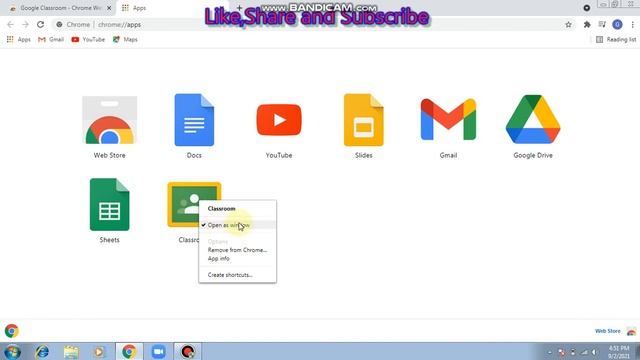
Task: Open the Gmail app icon
Action: pyautogui.click(x=448, y=120)
